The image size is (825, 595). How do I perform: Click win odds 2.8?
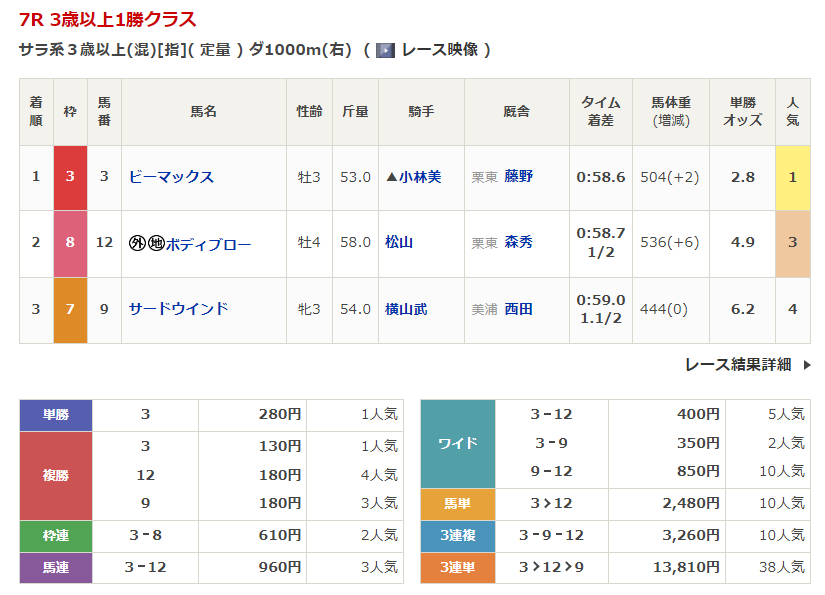coord(742,177)
